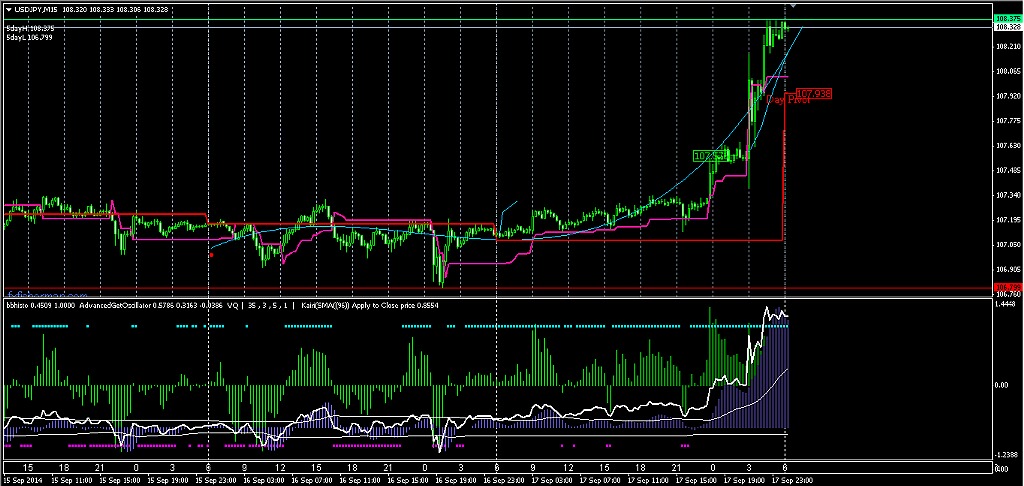This screenshot has width=1024, height=486.
Task: Click the red Day Pivot text label
Action: point(787,100)
